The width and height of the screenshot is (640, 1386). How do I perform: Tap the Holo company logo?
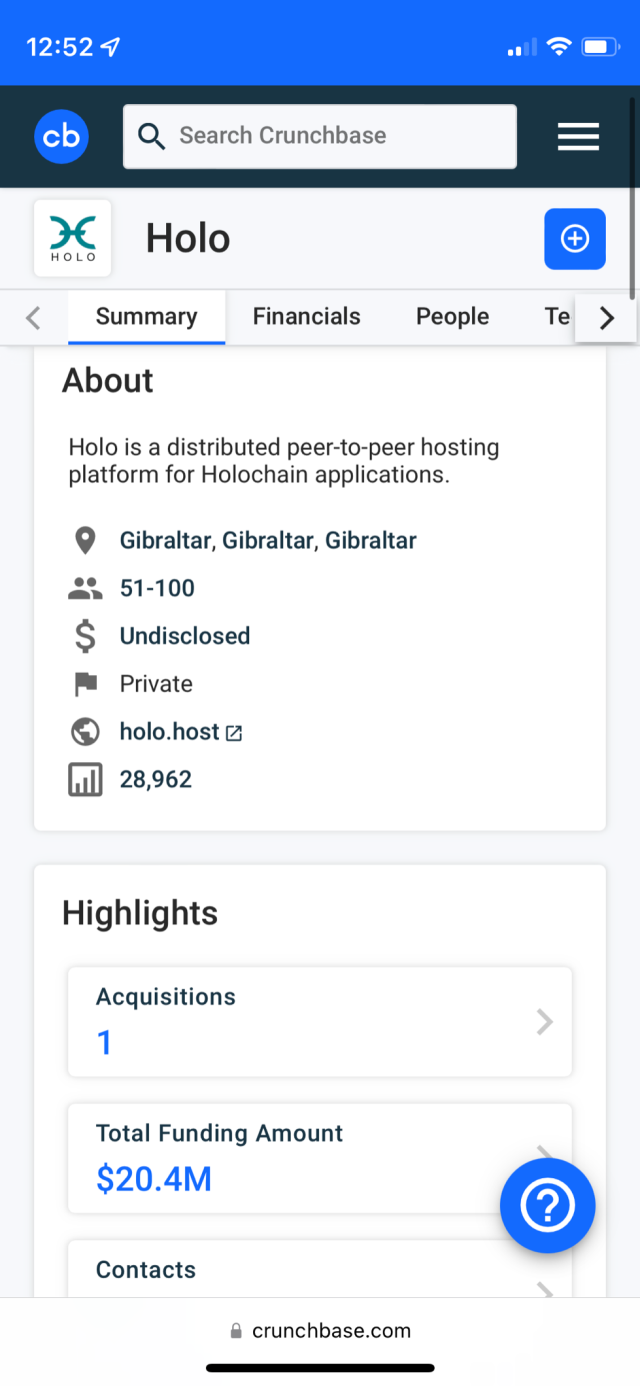pos(72,238)
